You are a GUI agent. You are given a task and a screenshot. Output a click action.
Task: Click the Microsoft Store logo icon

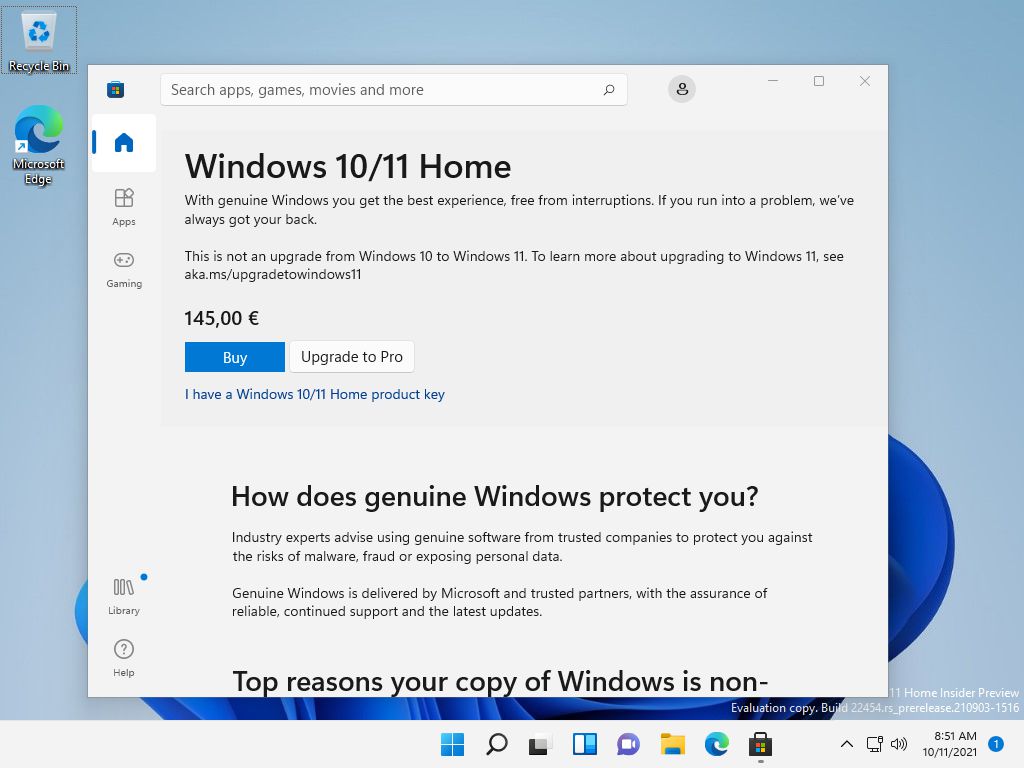pos(116,89)
